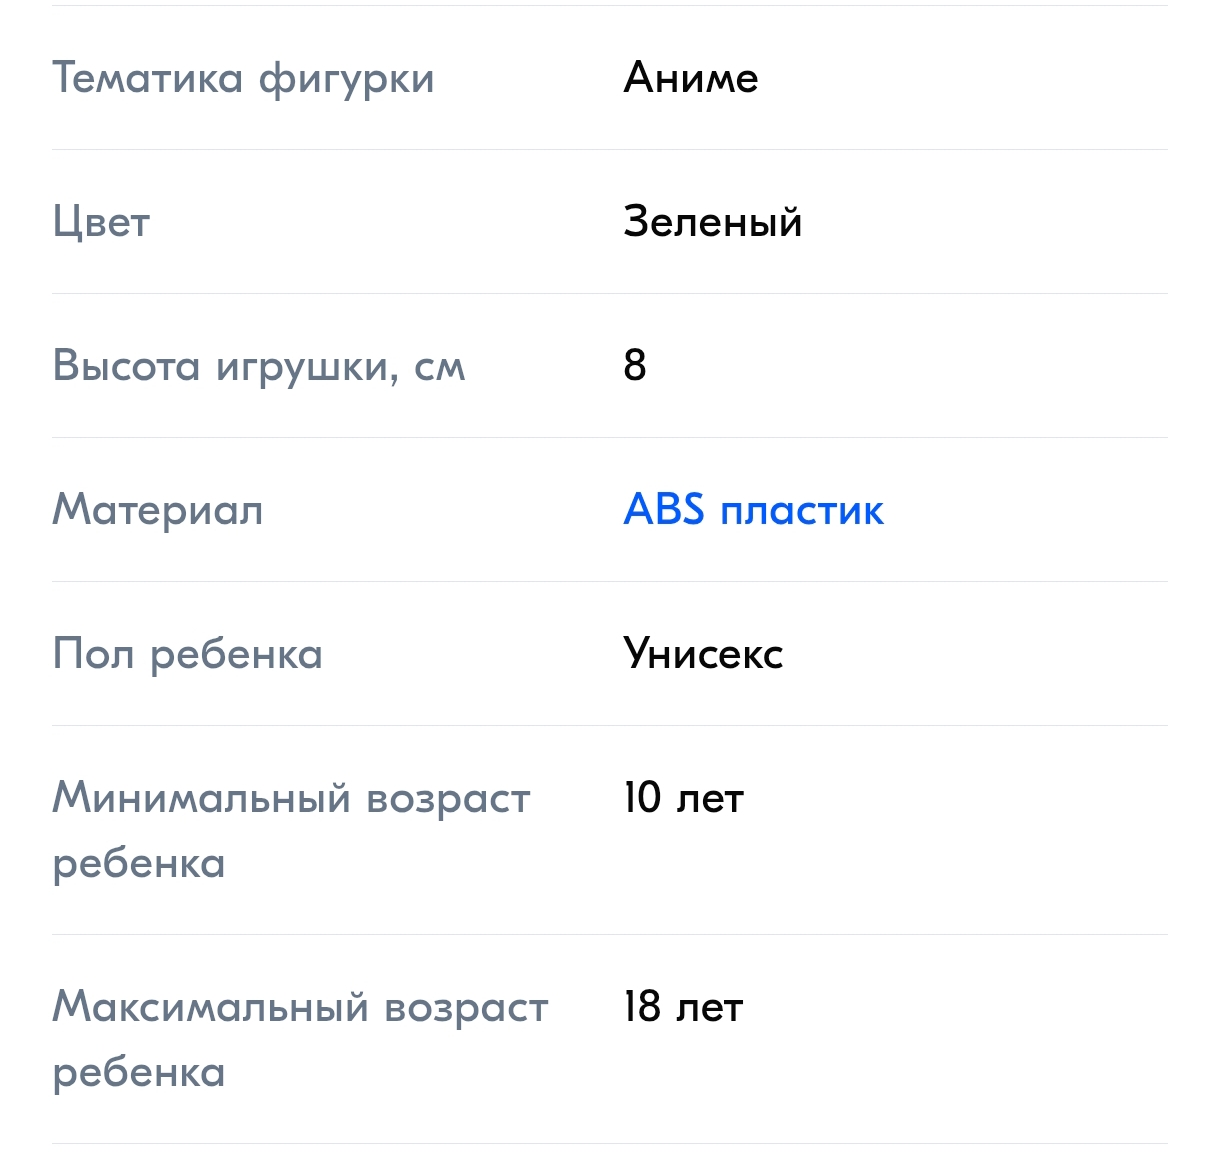Select the 10 лет minimum age value
This screenshot has width=1220, height=1165.
684,798
